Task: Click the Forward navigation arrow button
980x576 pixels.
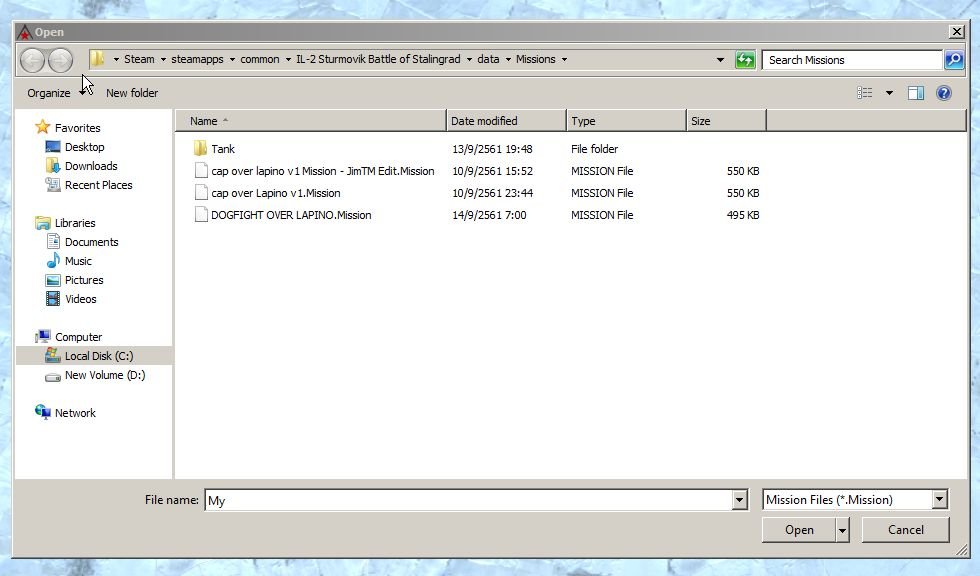Action: [60, 60]
